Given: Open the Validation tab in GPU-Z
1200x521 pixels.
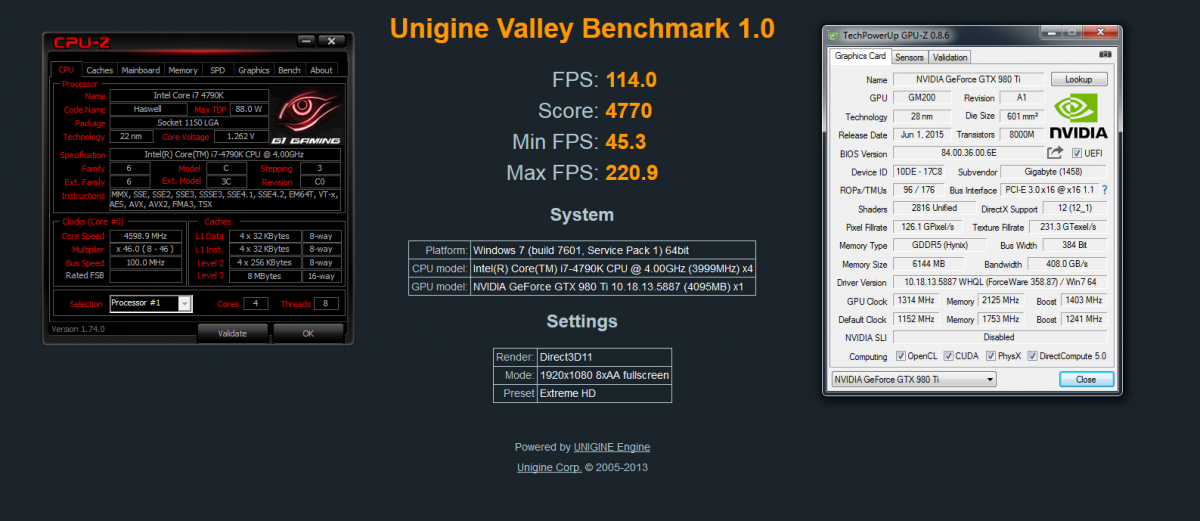Looking at the screenshot, I should point(950,57).
